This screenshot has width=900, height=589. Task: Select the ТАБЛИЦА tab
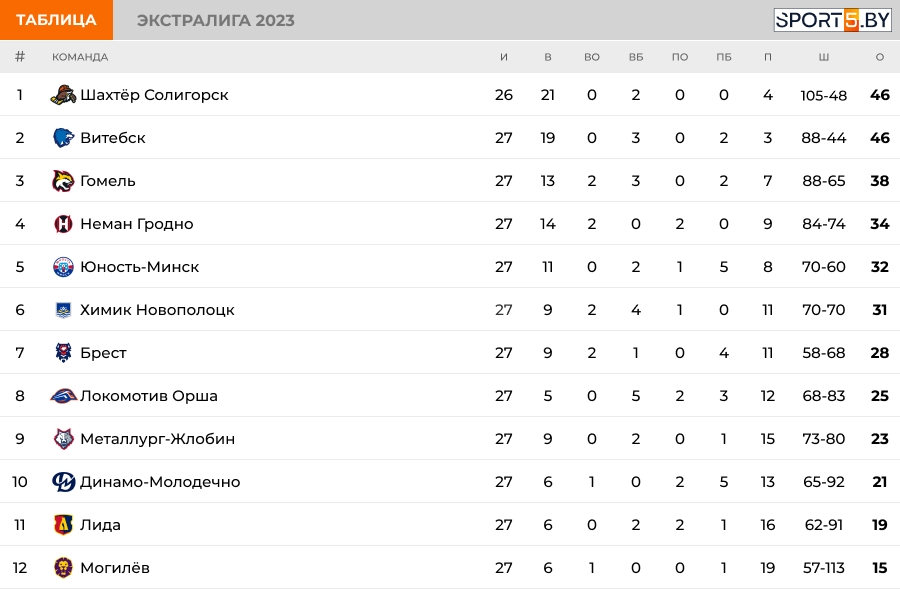coord(56,20)
